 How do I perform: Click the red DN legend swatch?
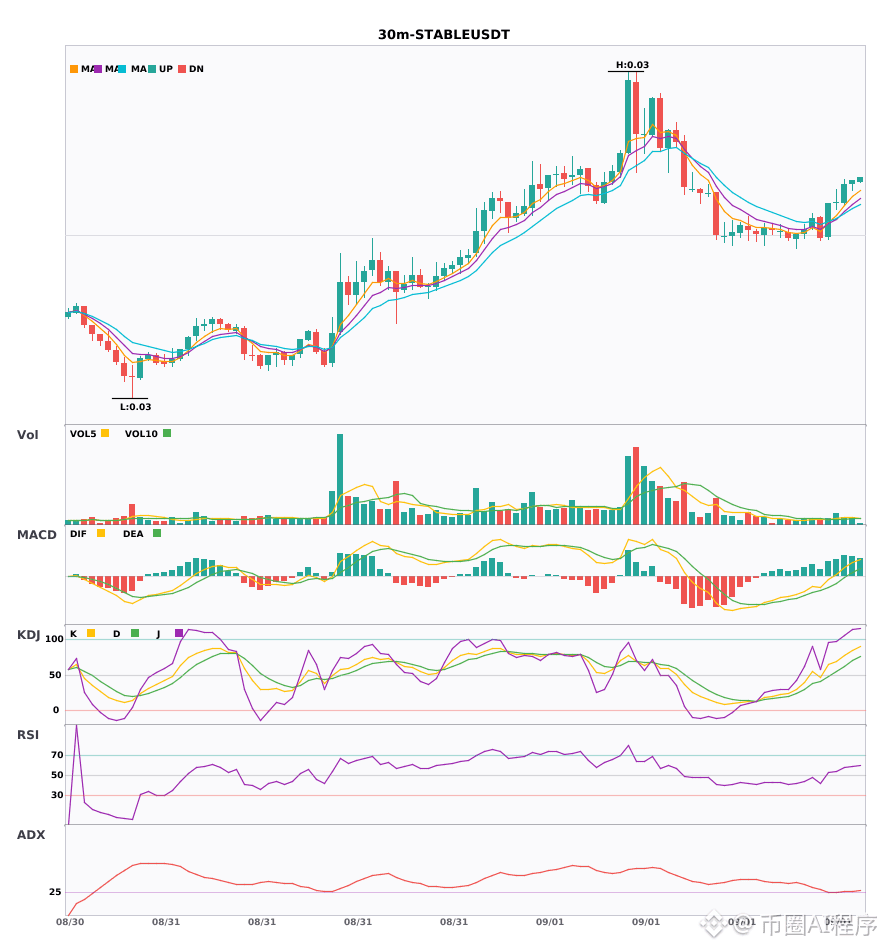182,69
